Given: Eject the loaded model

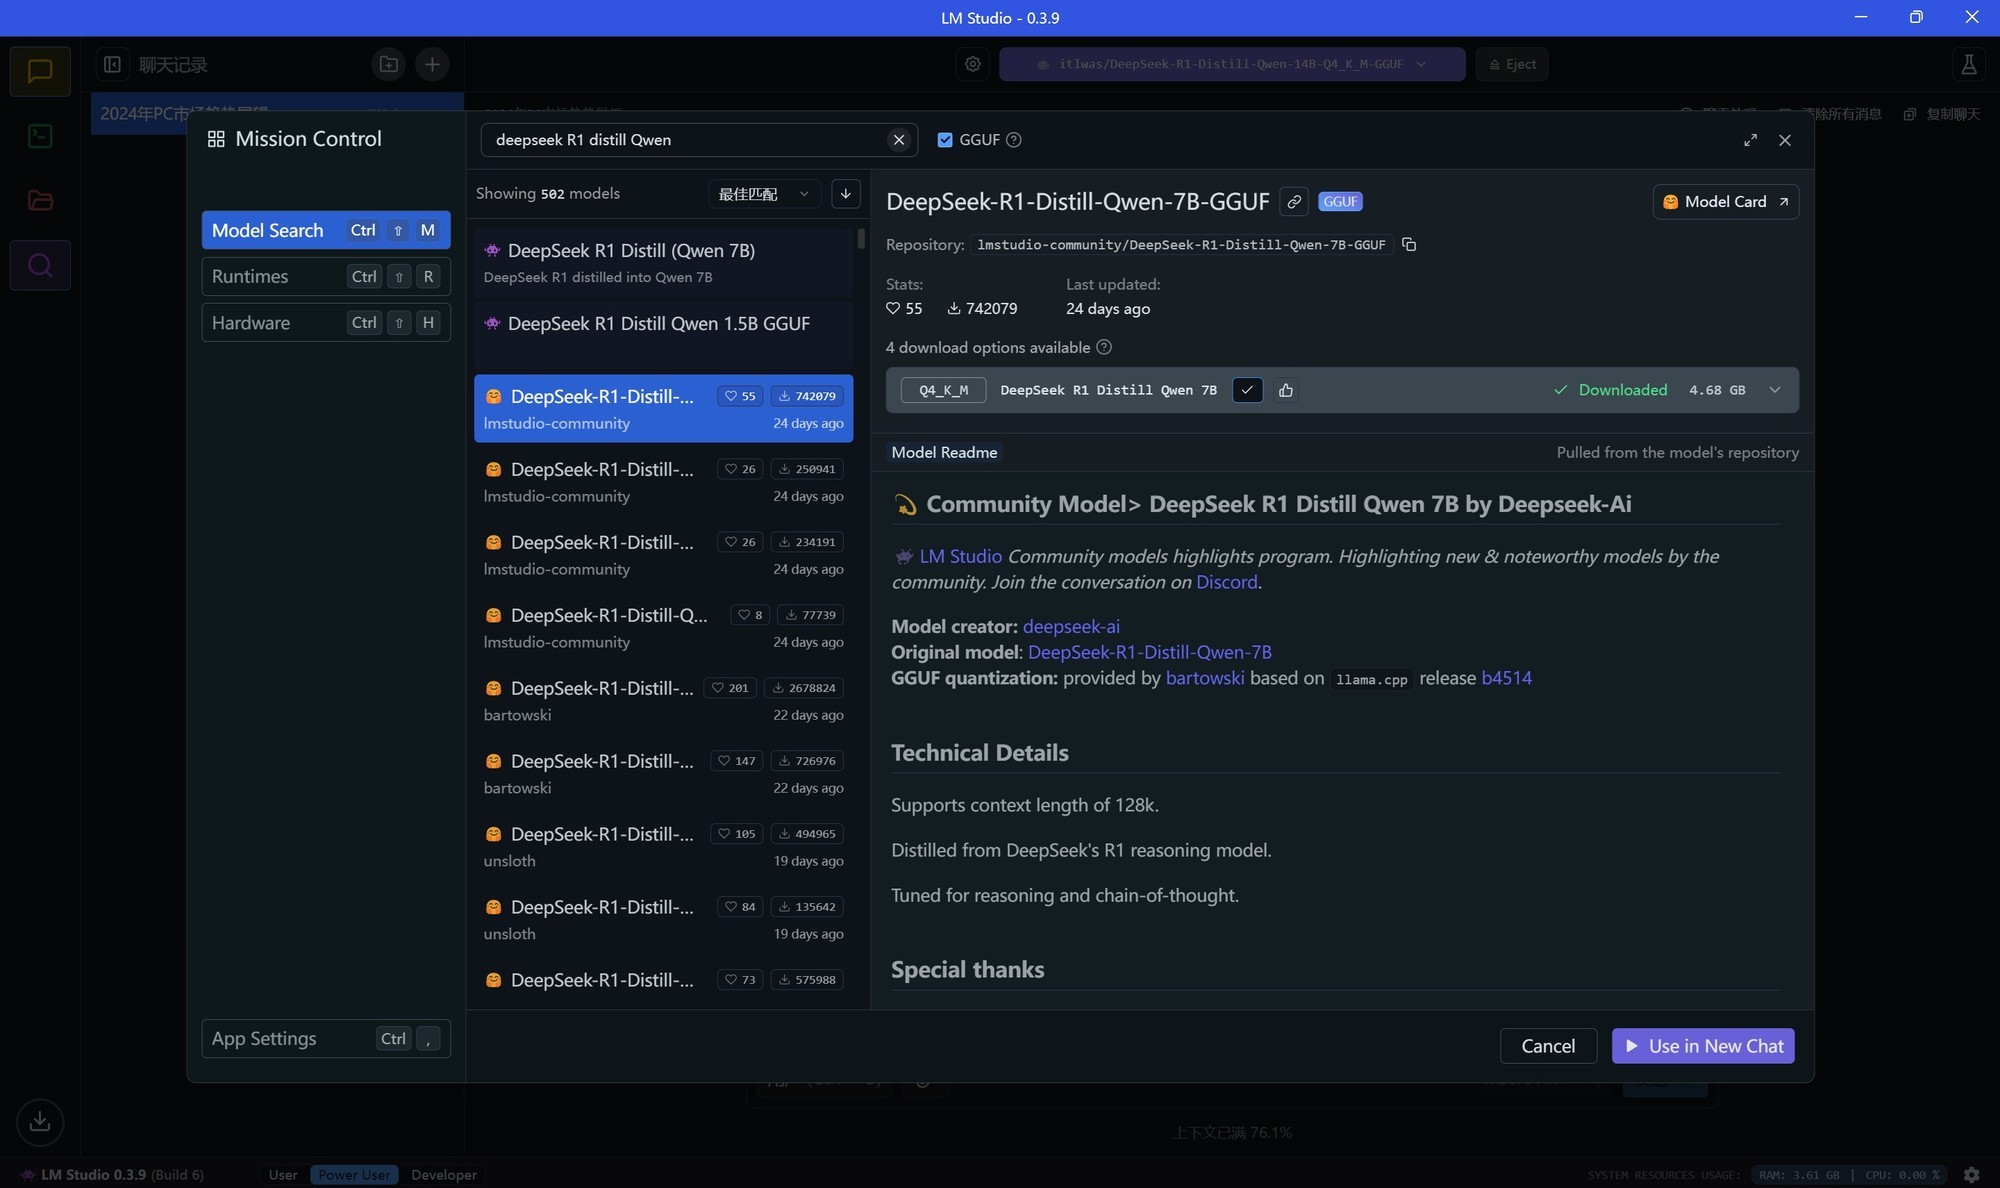Looking at the screenshot, I should tap(1512, 64).
